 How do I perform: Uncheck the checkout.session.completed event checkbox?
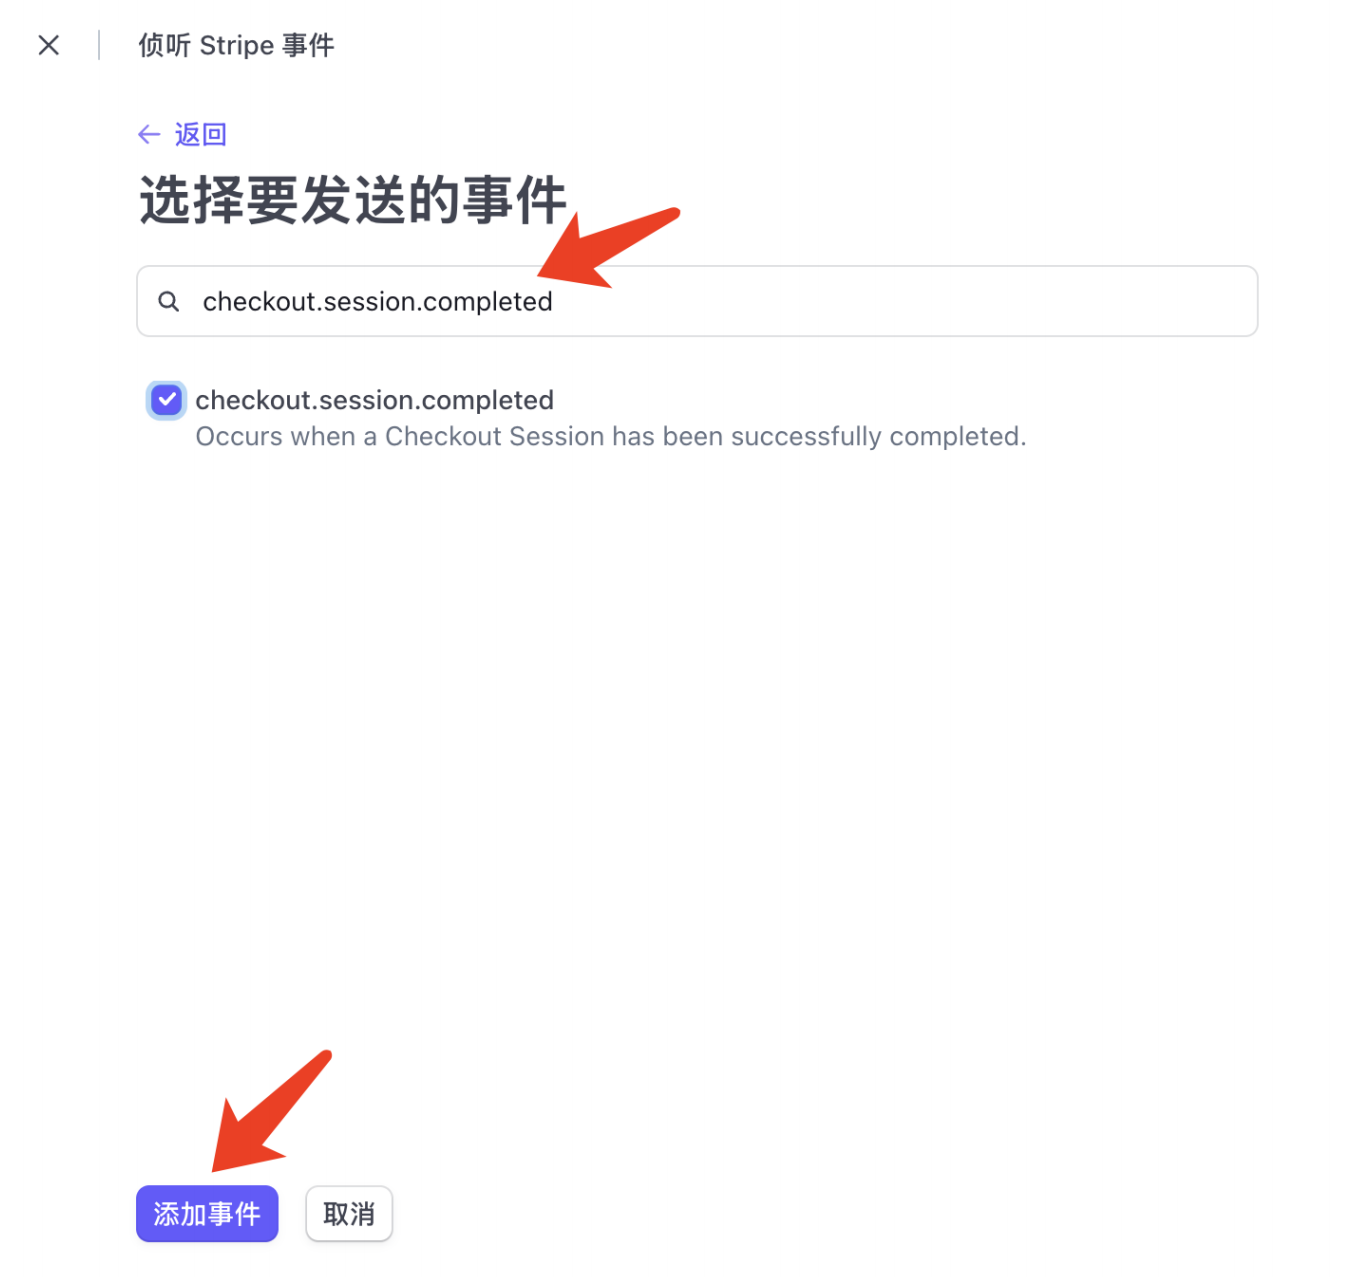click(x=166, y=400)
